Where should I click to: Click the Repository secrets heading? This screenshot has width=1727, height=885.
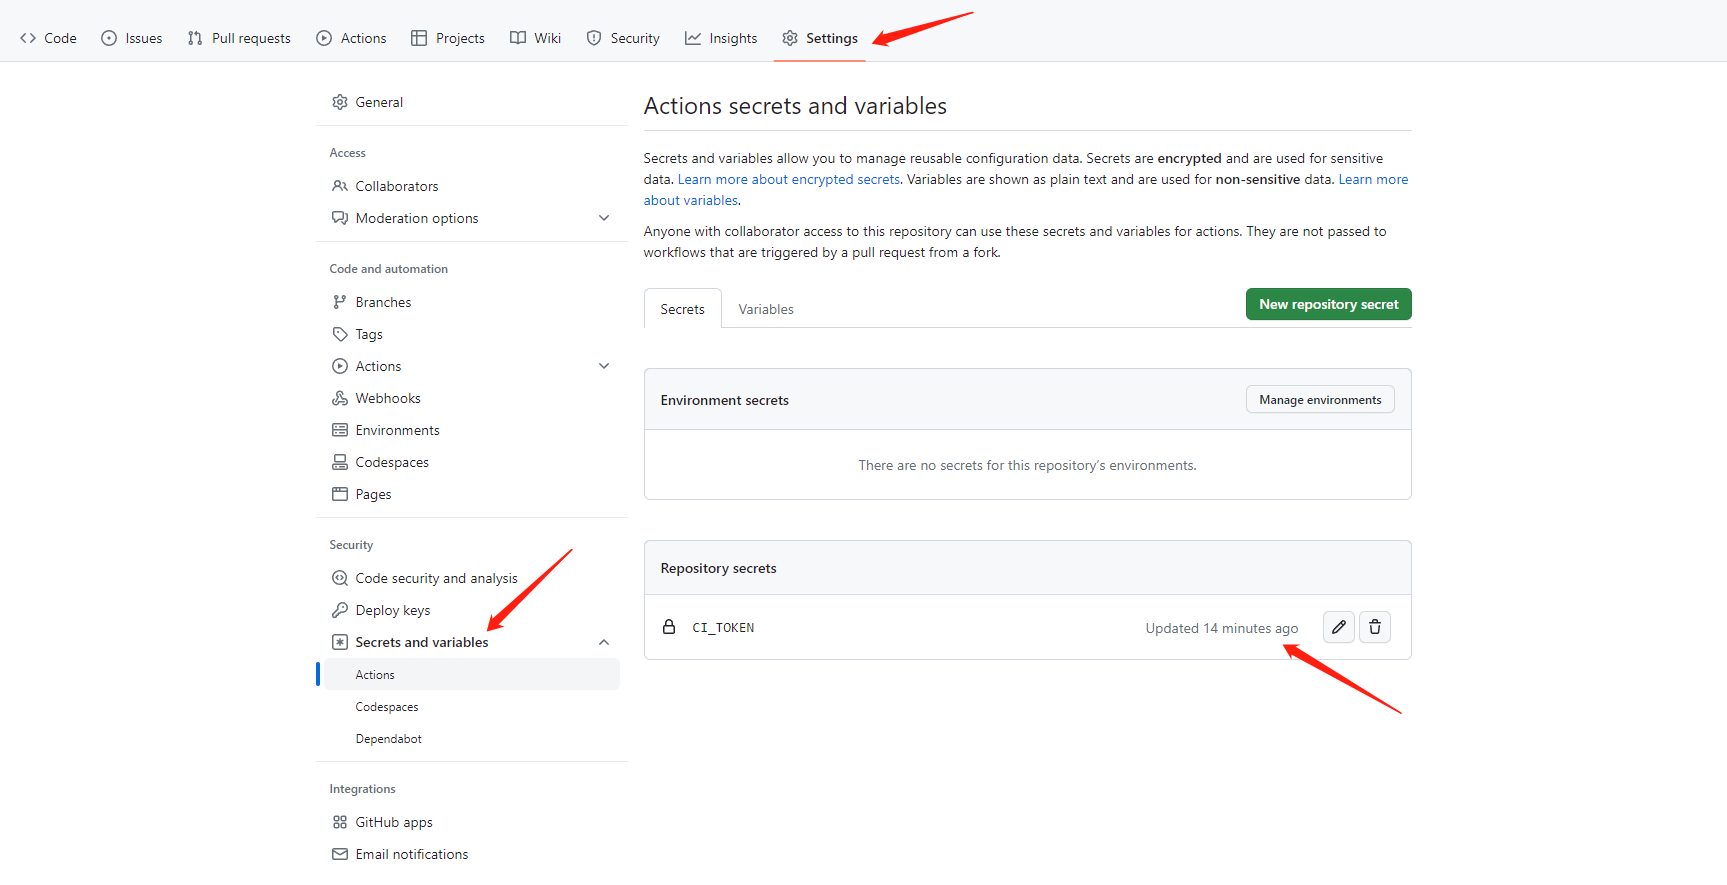coord(718,568)
